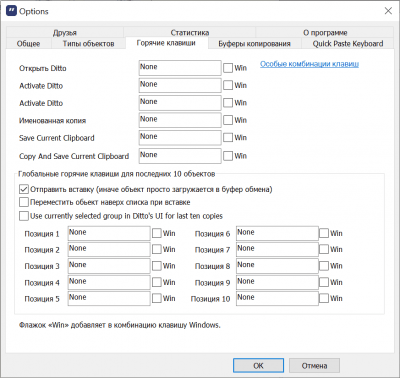Viewport: 400px width, 378px height.
Task: Close the Options dialog window
Action: coord(388,11)
